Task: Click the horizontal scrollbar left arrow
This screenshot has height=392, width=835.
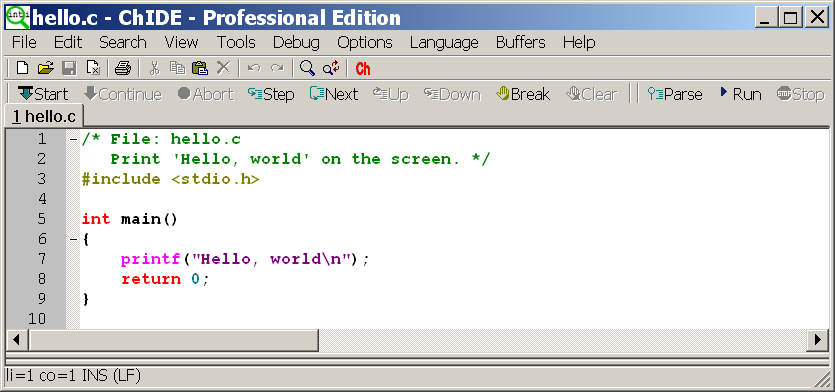Action: point(17,340)
